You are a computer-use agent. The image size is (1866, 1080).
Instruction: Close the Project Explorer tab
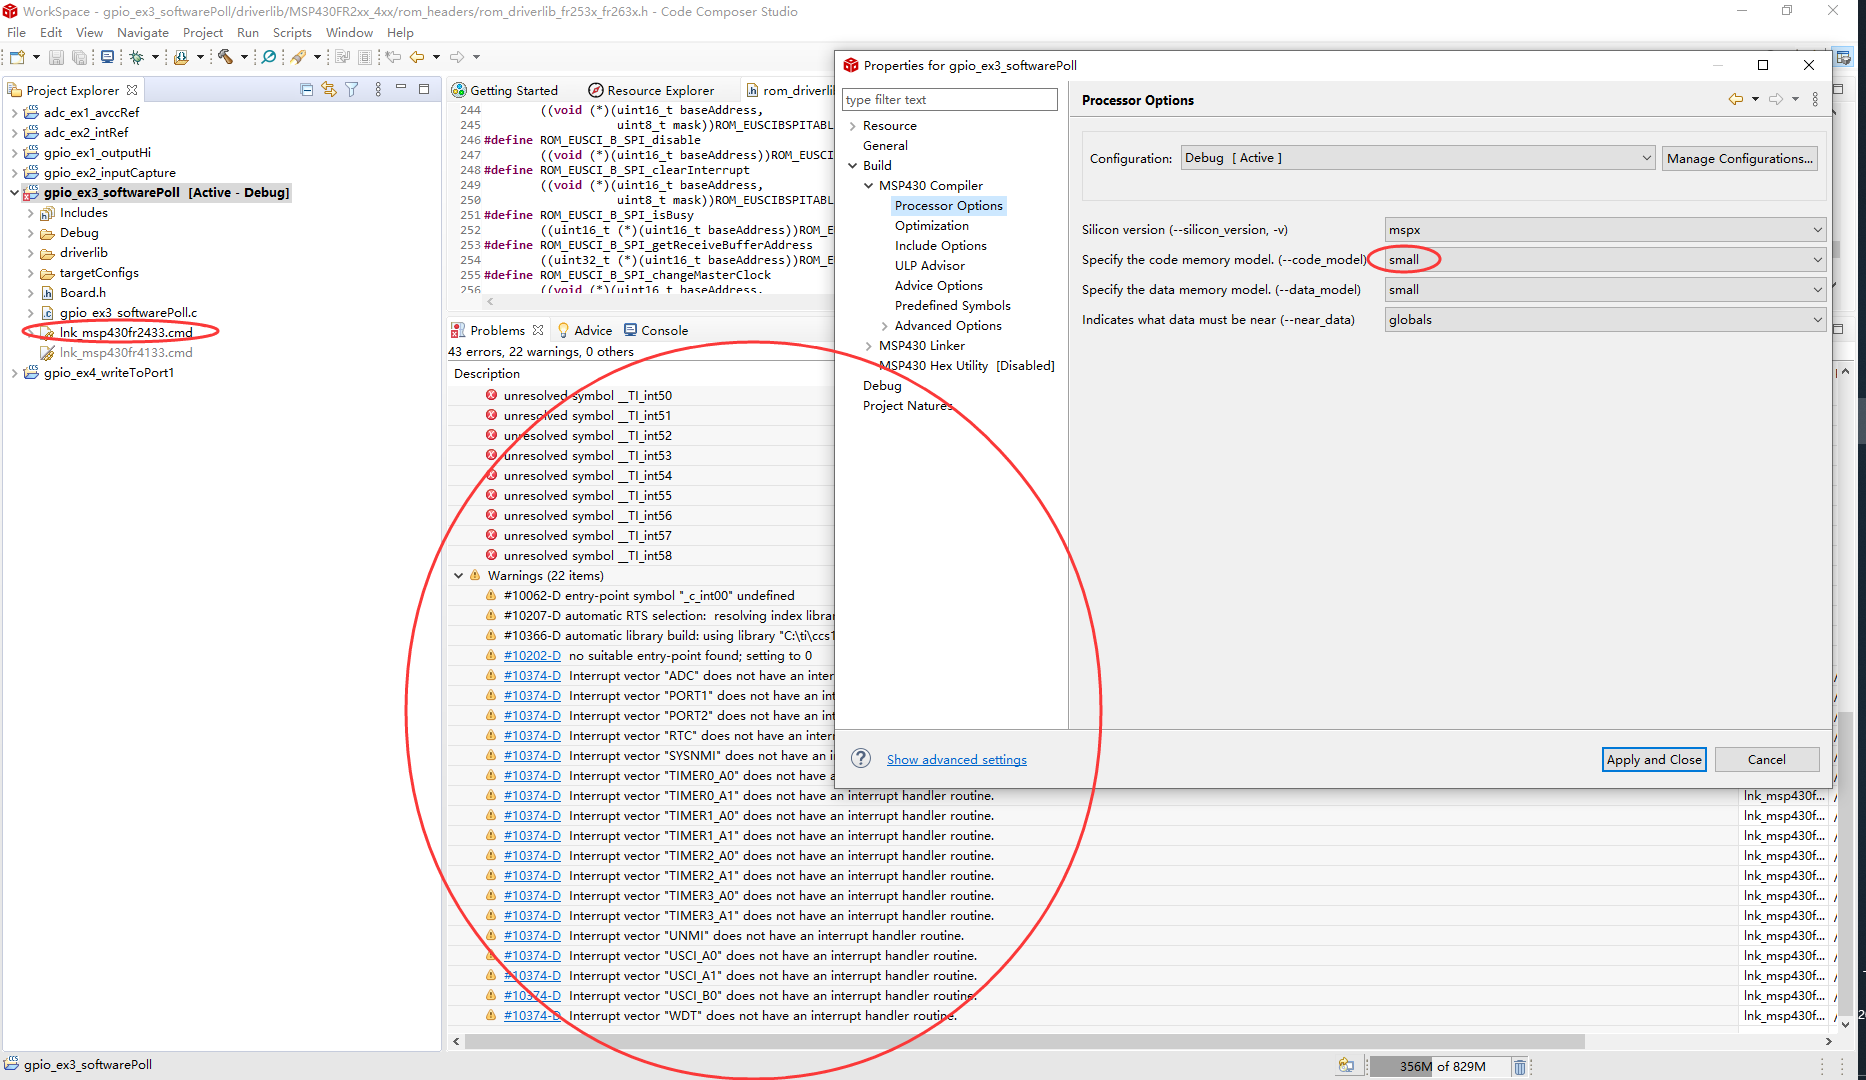pyautogui.click(x=132, y=90)
